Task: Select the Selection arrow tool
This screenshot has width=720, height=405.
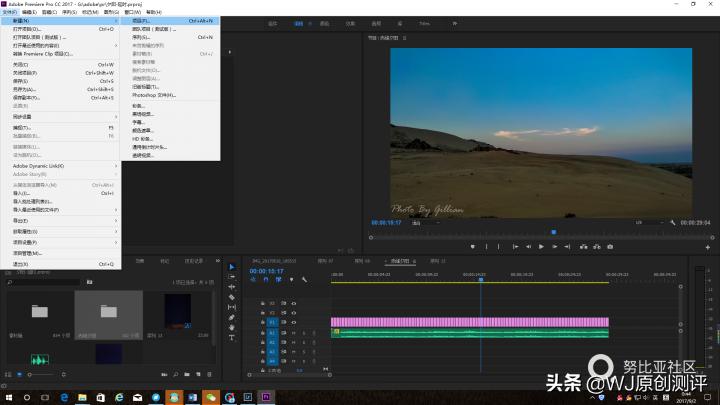Action: 232,267
